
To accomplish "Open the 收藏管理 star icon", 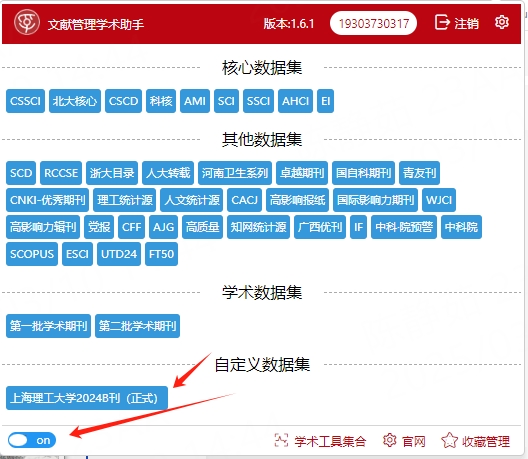I will point(450,440).
